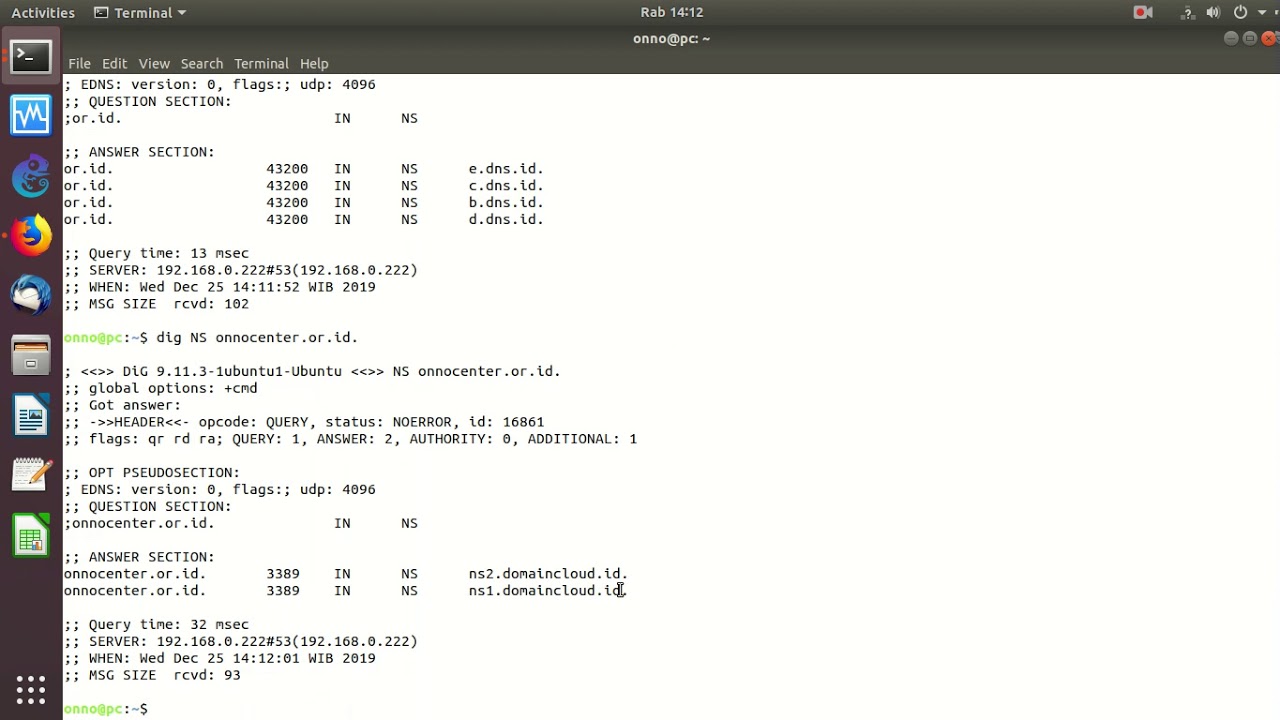Open the chameleon app in the dock

point(31,176)
